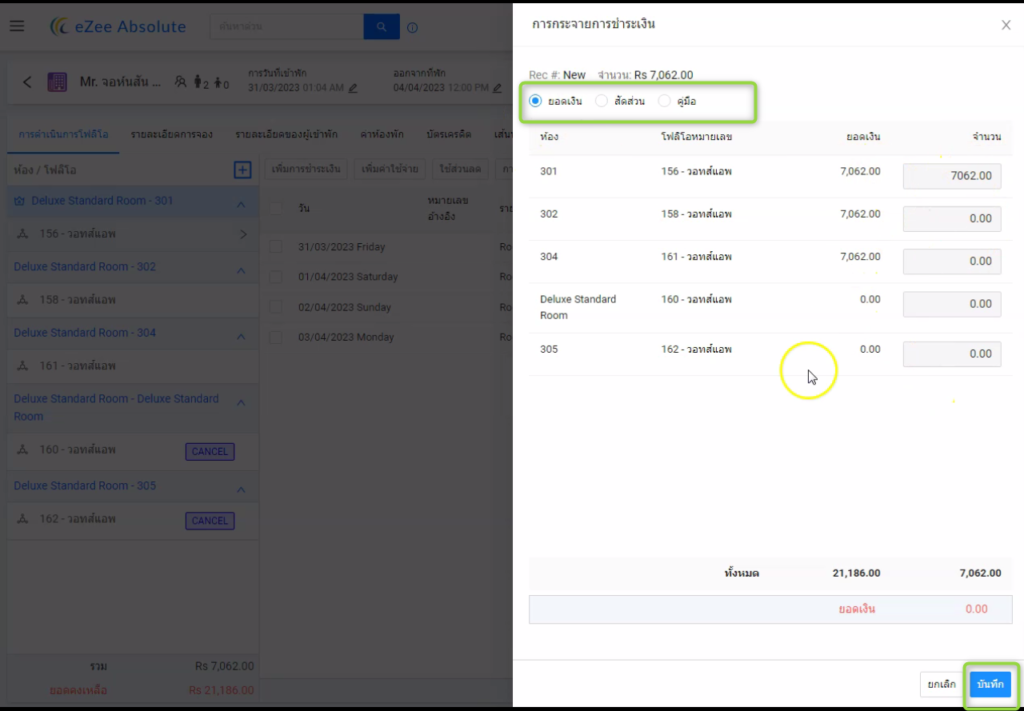Collapse the Deluxe Standard Room - 304 group
The width and height of the screenshot is (1024, 711).
pos(241,336)
